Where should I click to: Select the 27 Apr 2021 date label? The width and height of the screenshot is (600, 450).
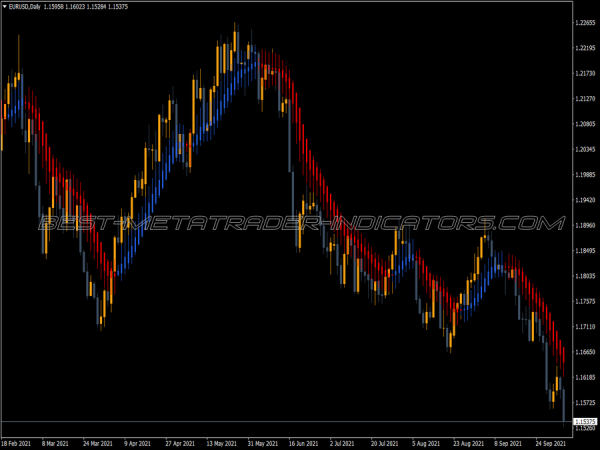[x=182, y=442]
